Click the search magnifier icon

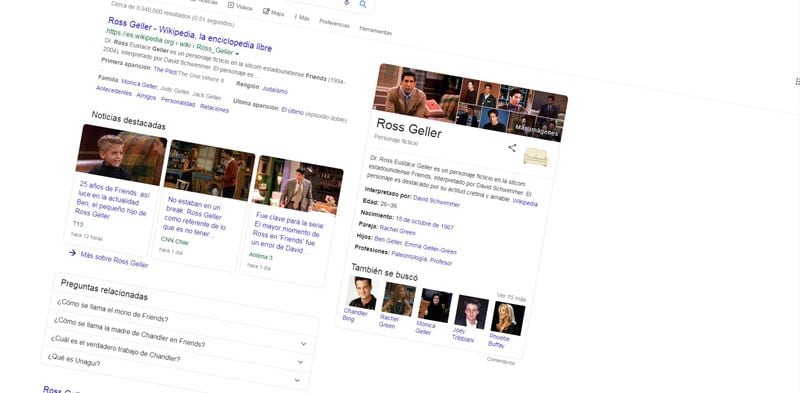click(x=363, y=4)
